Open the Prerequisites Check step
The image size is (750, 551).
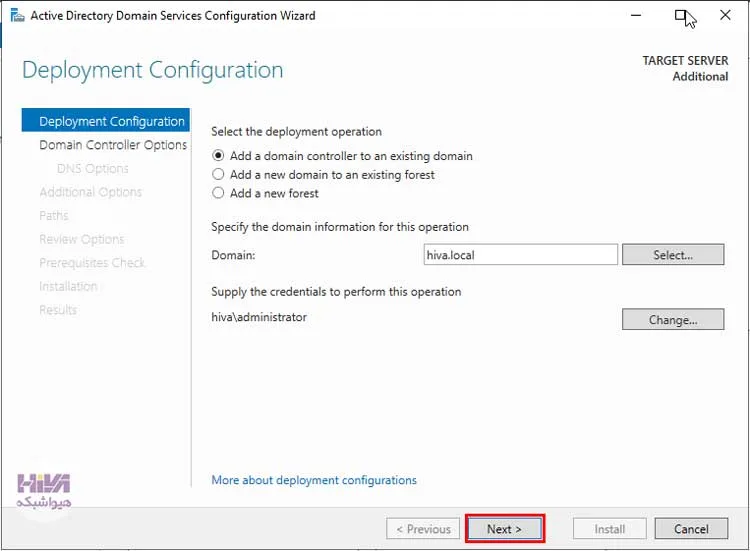[92, 263]
